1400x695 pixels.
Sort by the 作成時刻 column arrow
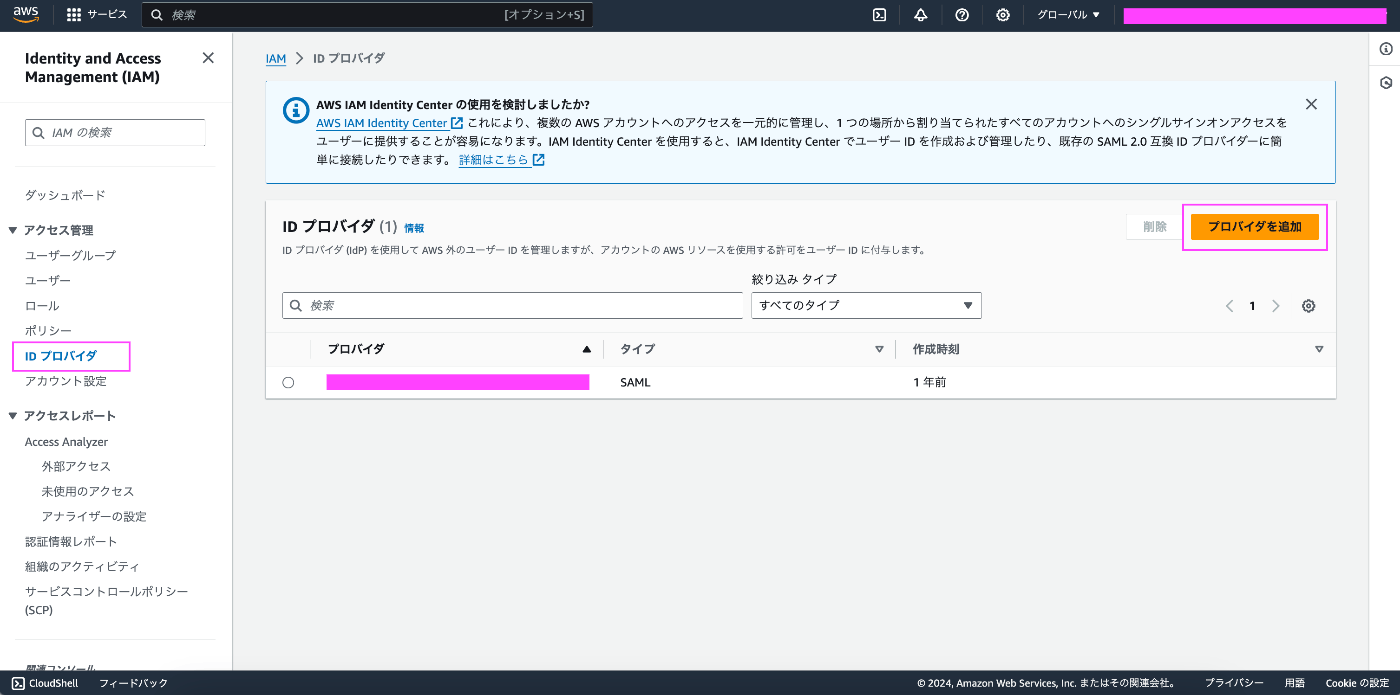(1319, 349)
